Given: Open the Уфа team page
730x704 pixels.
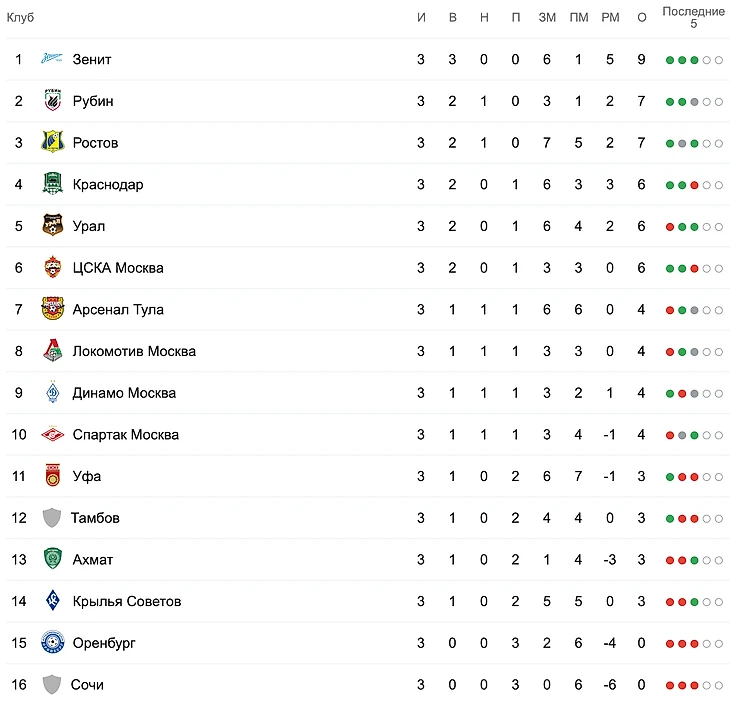Looking at the screenshot, I should pos(87,476).
